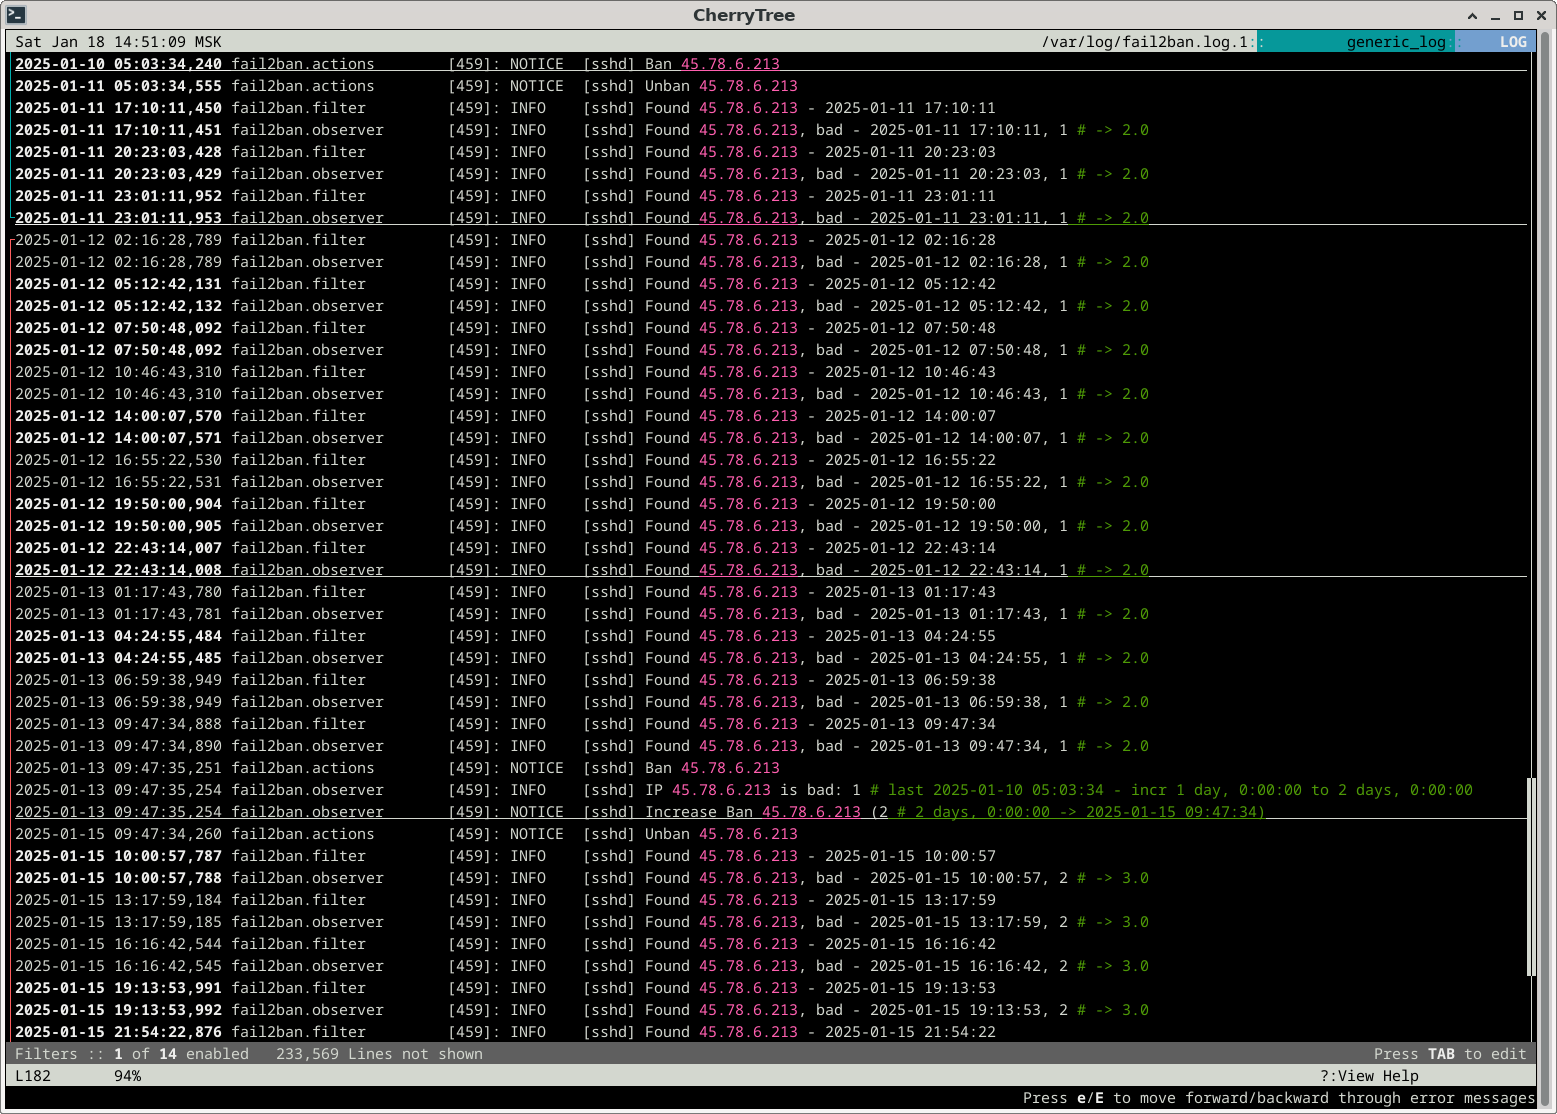Roll up the window with the up-arrow button
Viewport: 1557px width, 1114px height.
coord(1472,15)
